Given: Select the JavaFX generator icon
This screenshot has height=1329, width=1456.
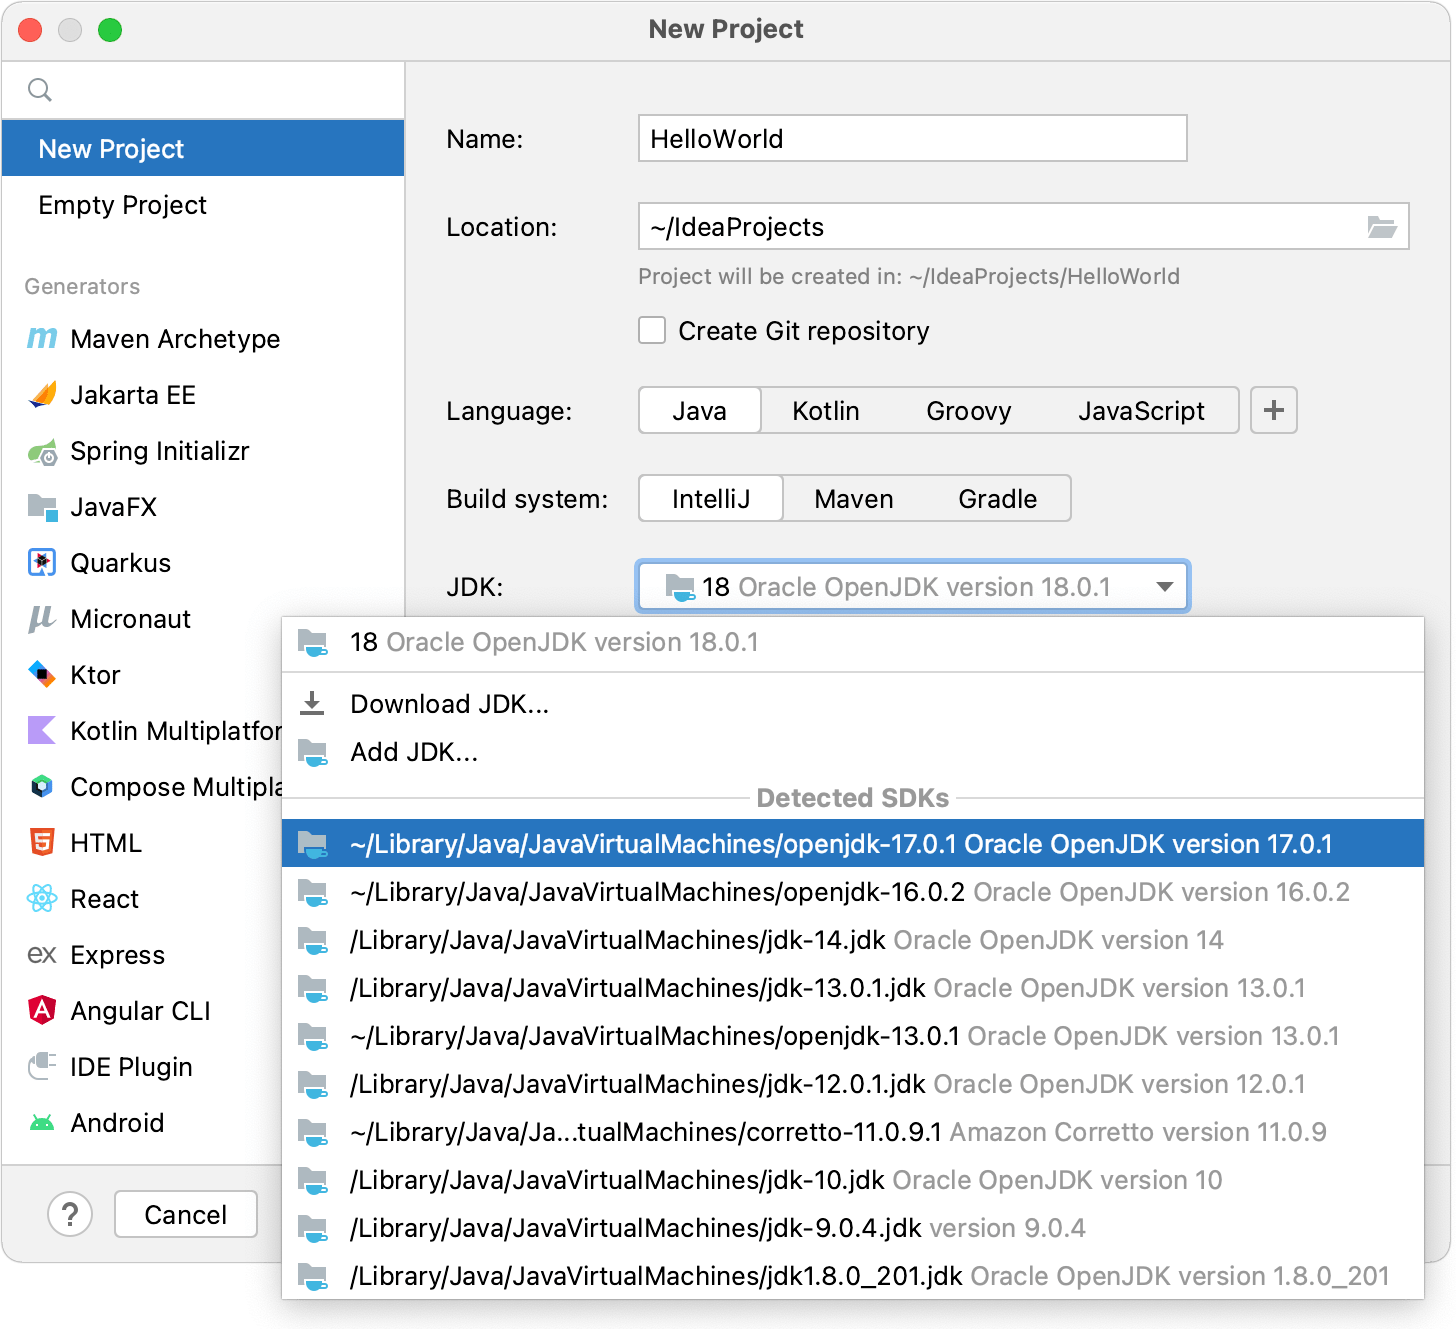Looking at the screenshot, I should point(41,507).
